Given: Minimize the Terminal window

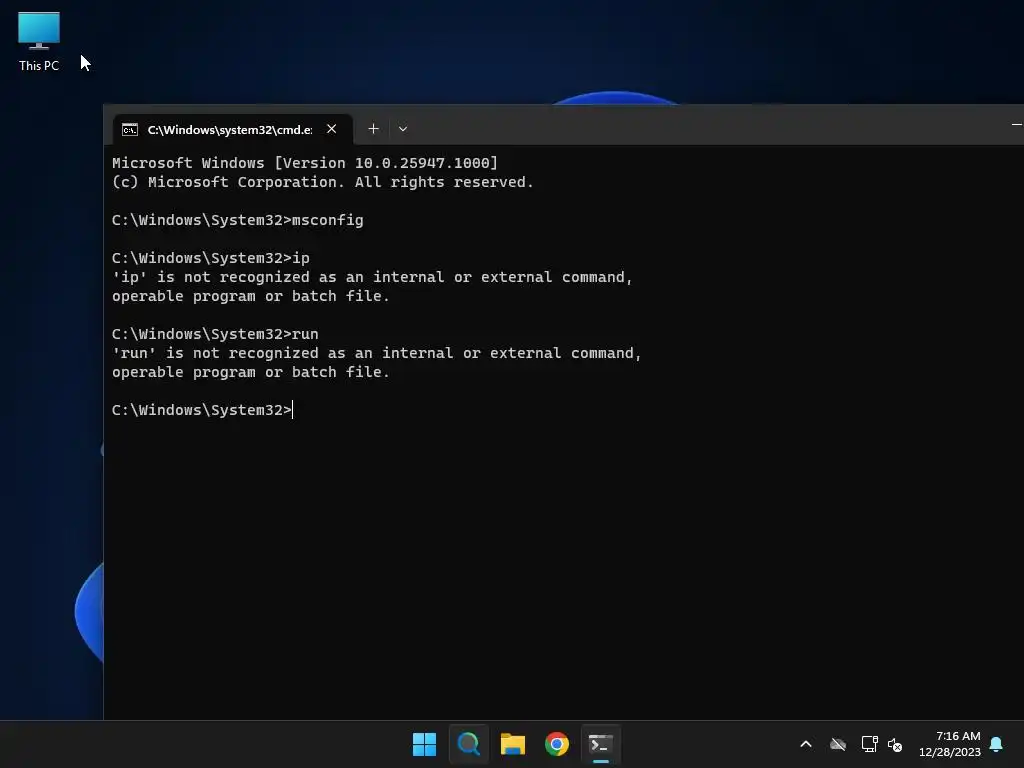Looking at the screenshot, I should (x=1016, y=124).
